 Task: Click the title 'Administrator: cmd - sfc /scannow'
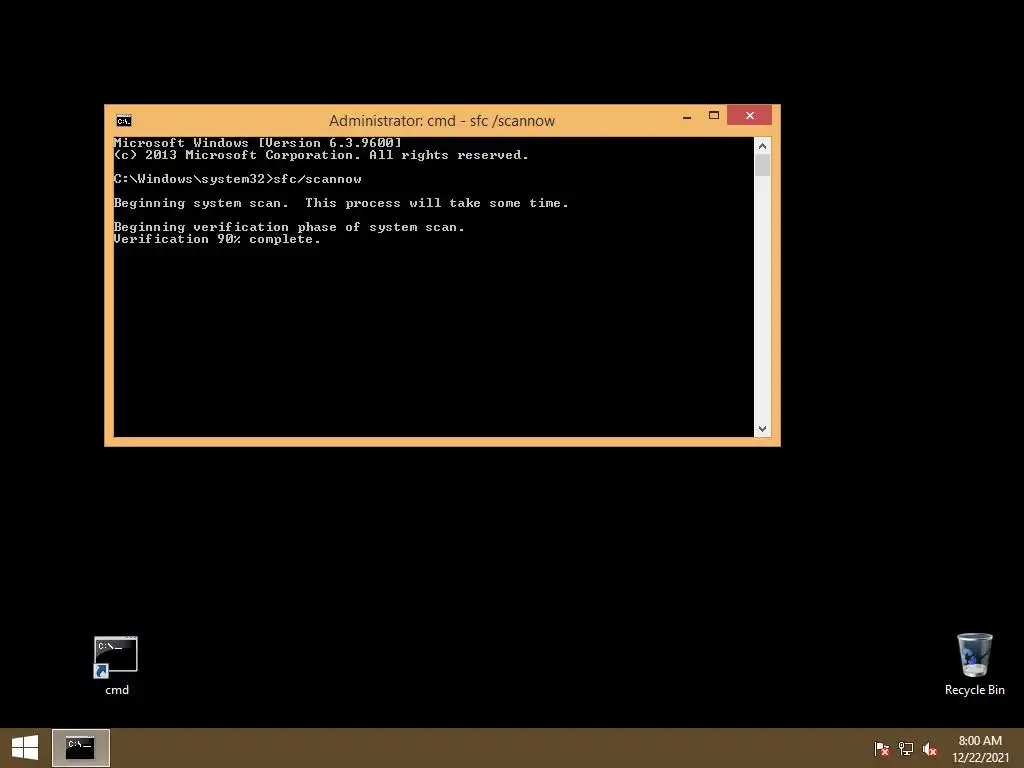[442, 121]
